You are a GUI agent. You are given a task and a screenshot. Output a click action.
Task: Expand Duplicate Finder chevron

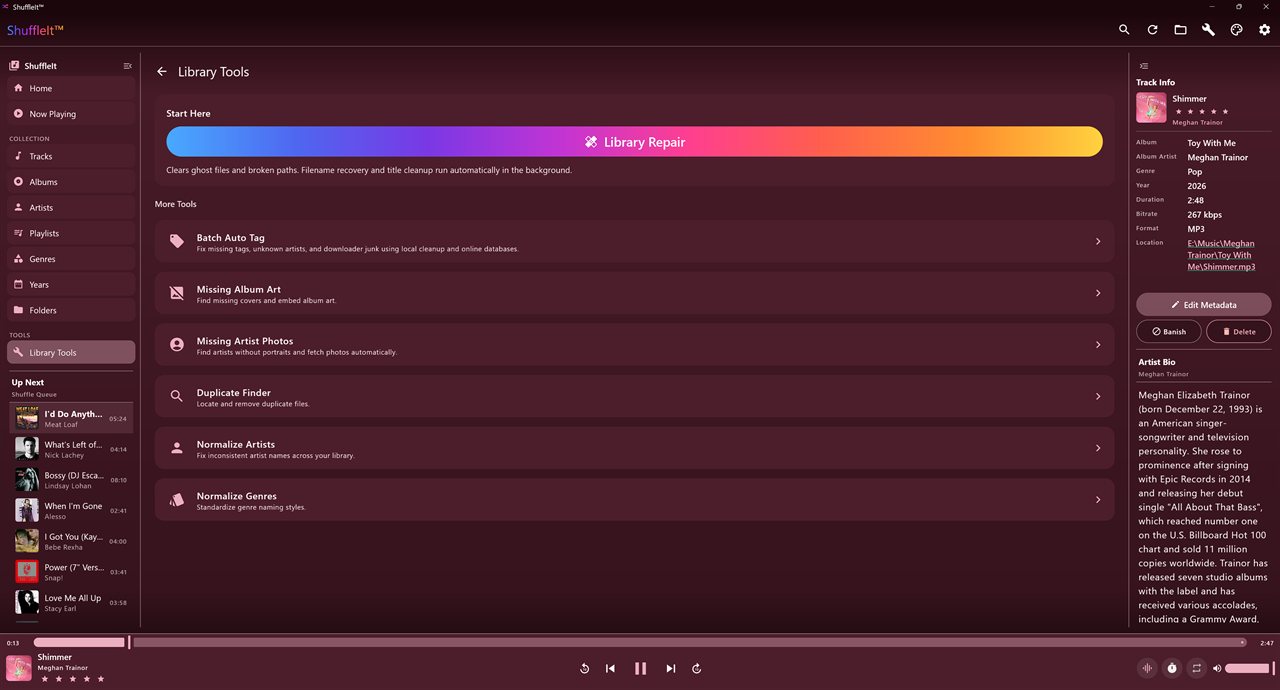1098,396
